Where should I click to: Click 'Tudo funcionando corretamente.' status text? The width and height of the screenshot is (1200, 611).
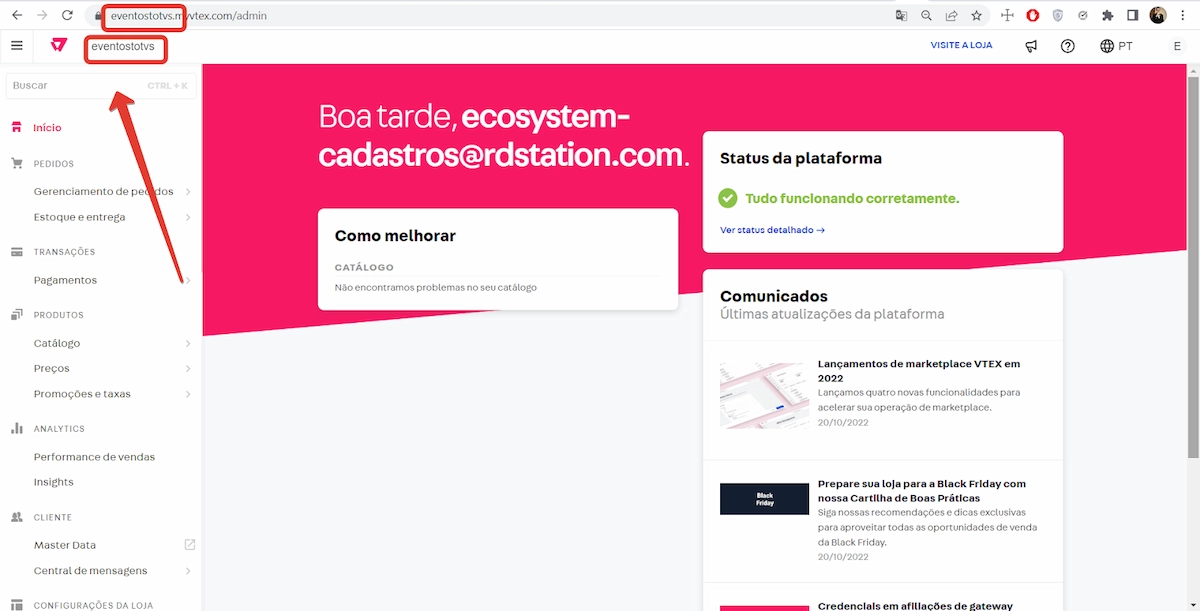[x=852, y=198]
